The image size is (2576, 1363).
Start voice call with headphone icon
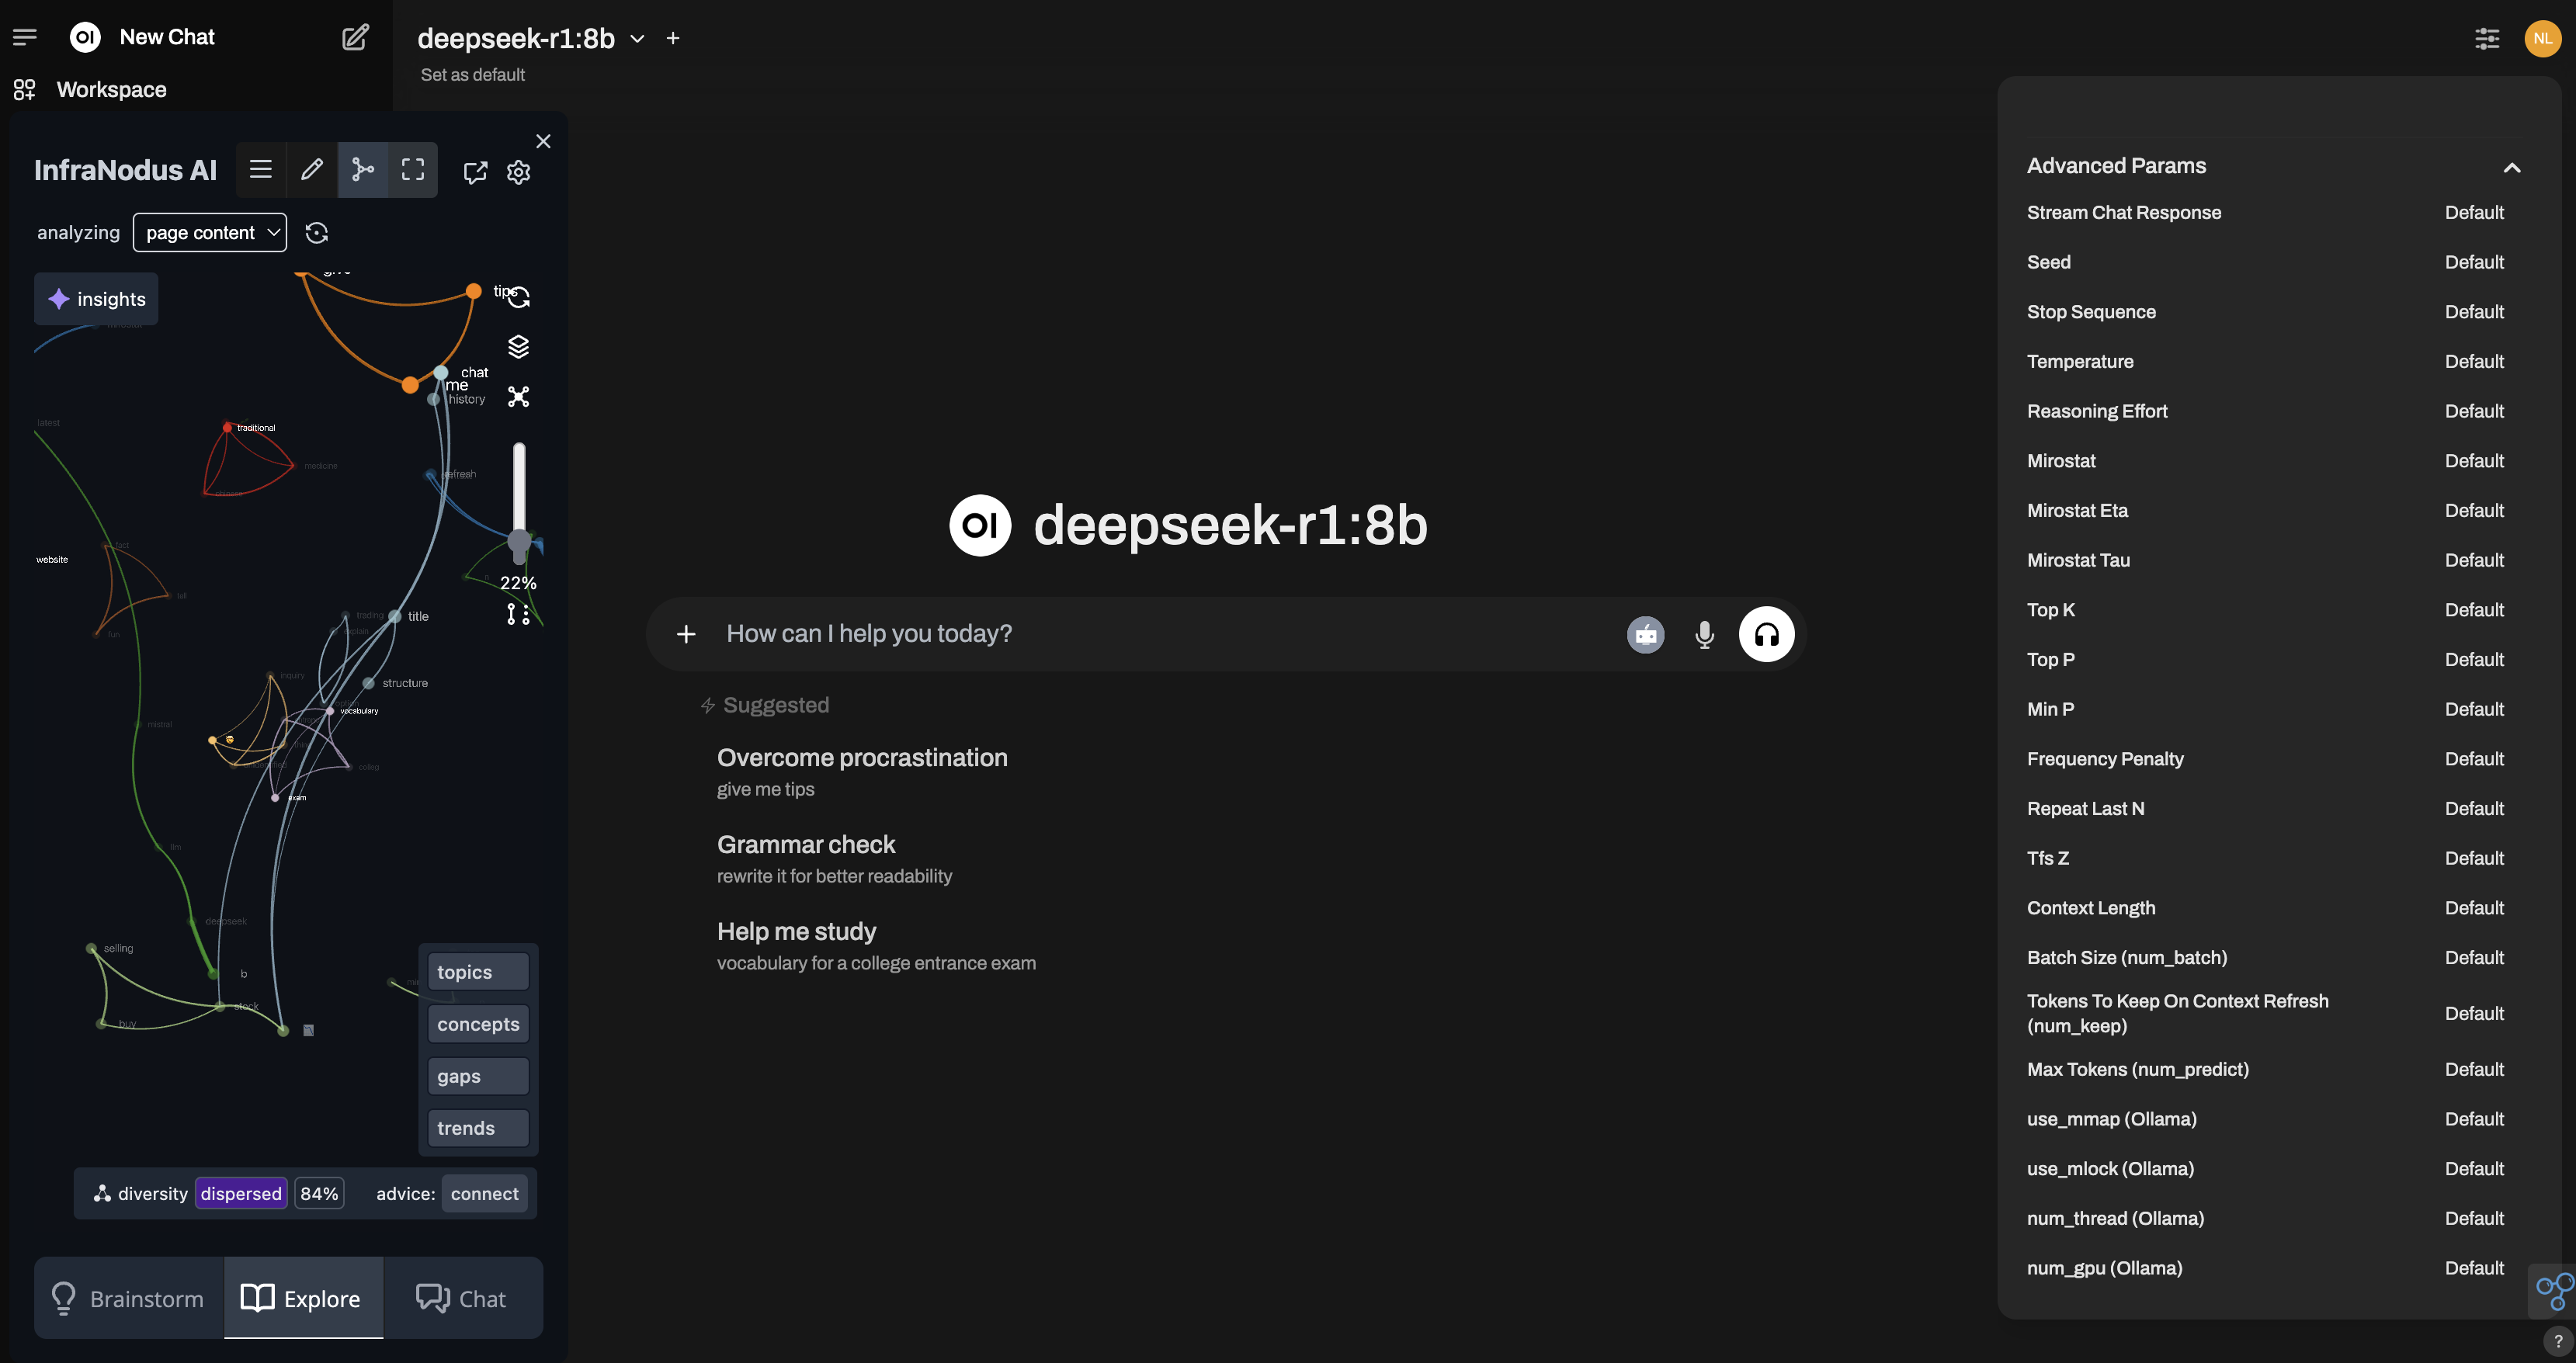pos(1766,634)
